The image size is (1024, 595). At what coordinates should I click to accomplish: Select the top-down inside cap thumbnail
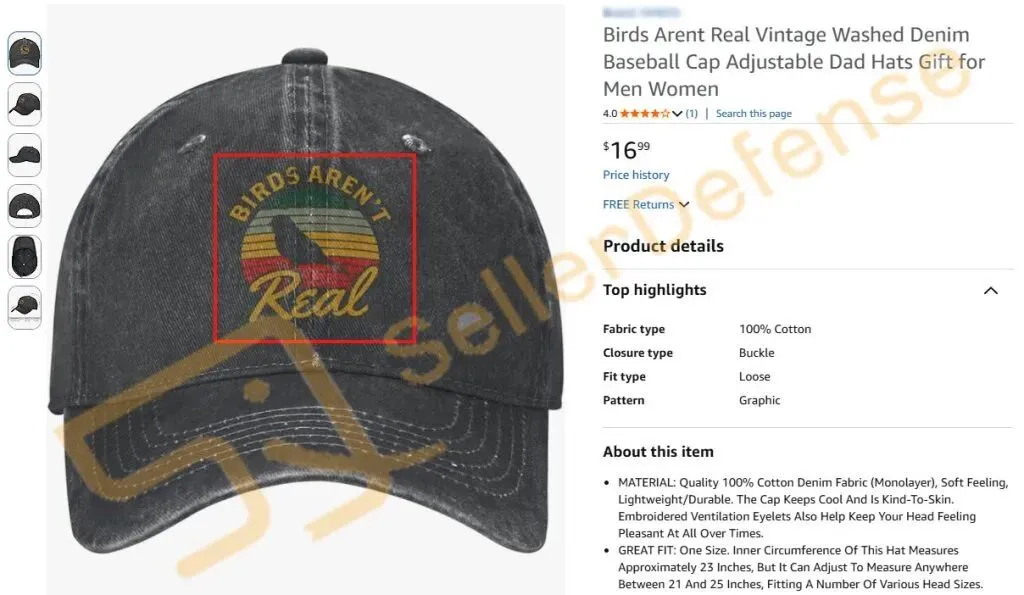point(24,257)
